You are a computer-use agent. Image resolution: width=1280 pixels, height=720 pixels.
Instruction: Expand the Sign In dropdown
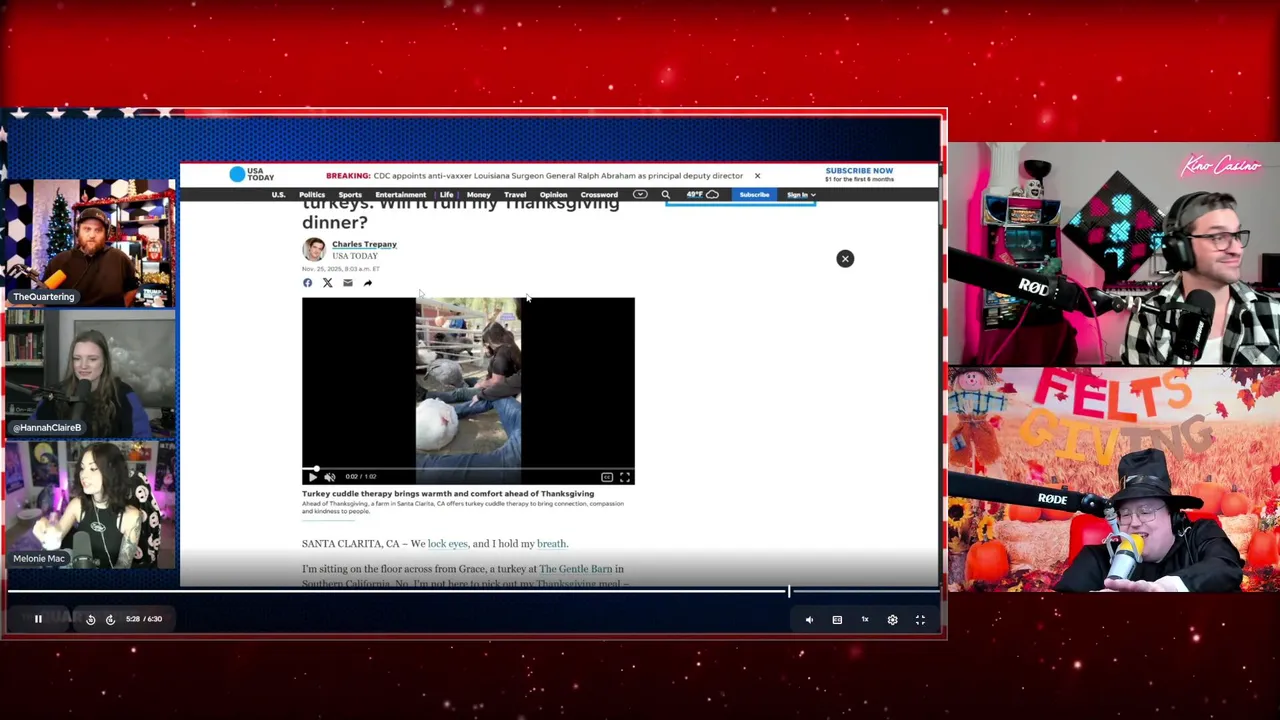pyautogui.click(x=800, y=195)
